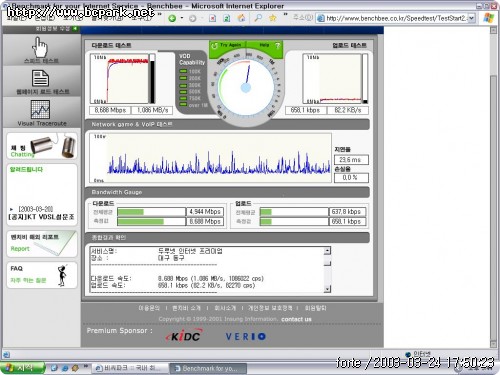Click first quick launch icon on taskbar
This screenshot has height=375, width=500.
pyautogui.click(x=54, y=368)
